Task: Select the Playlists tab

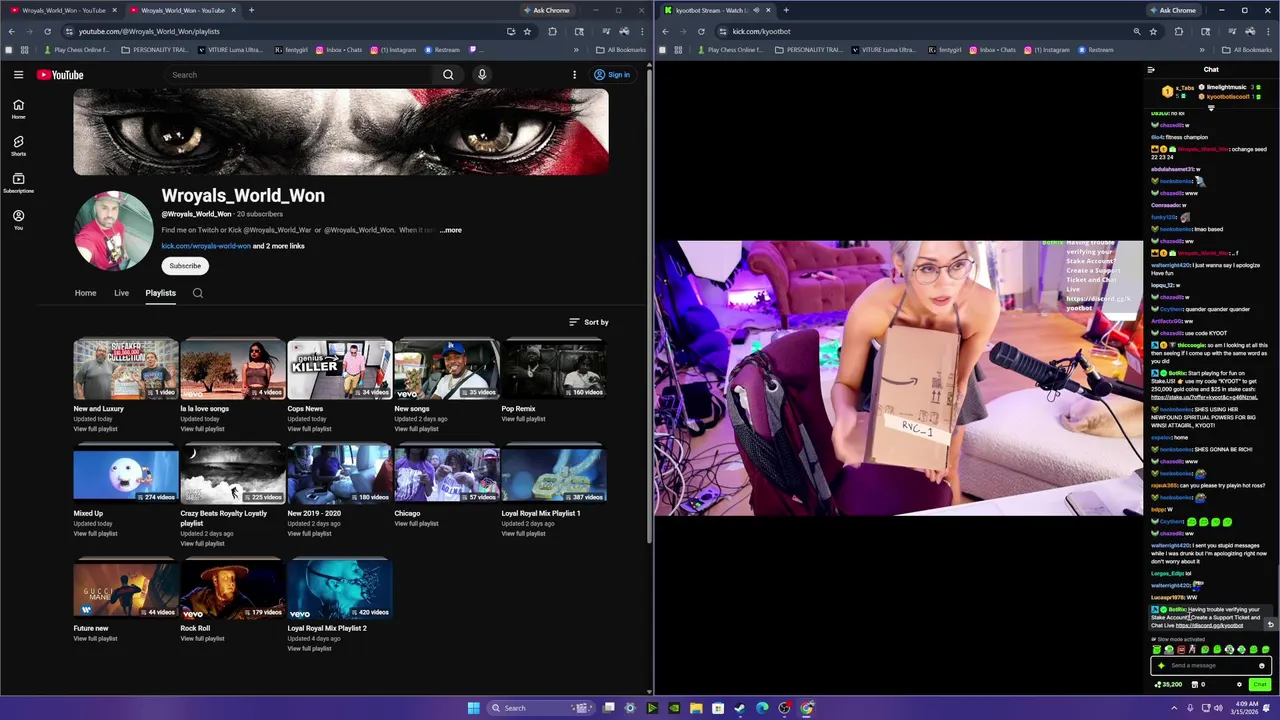Action: (160, 293)
